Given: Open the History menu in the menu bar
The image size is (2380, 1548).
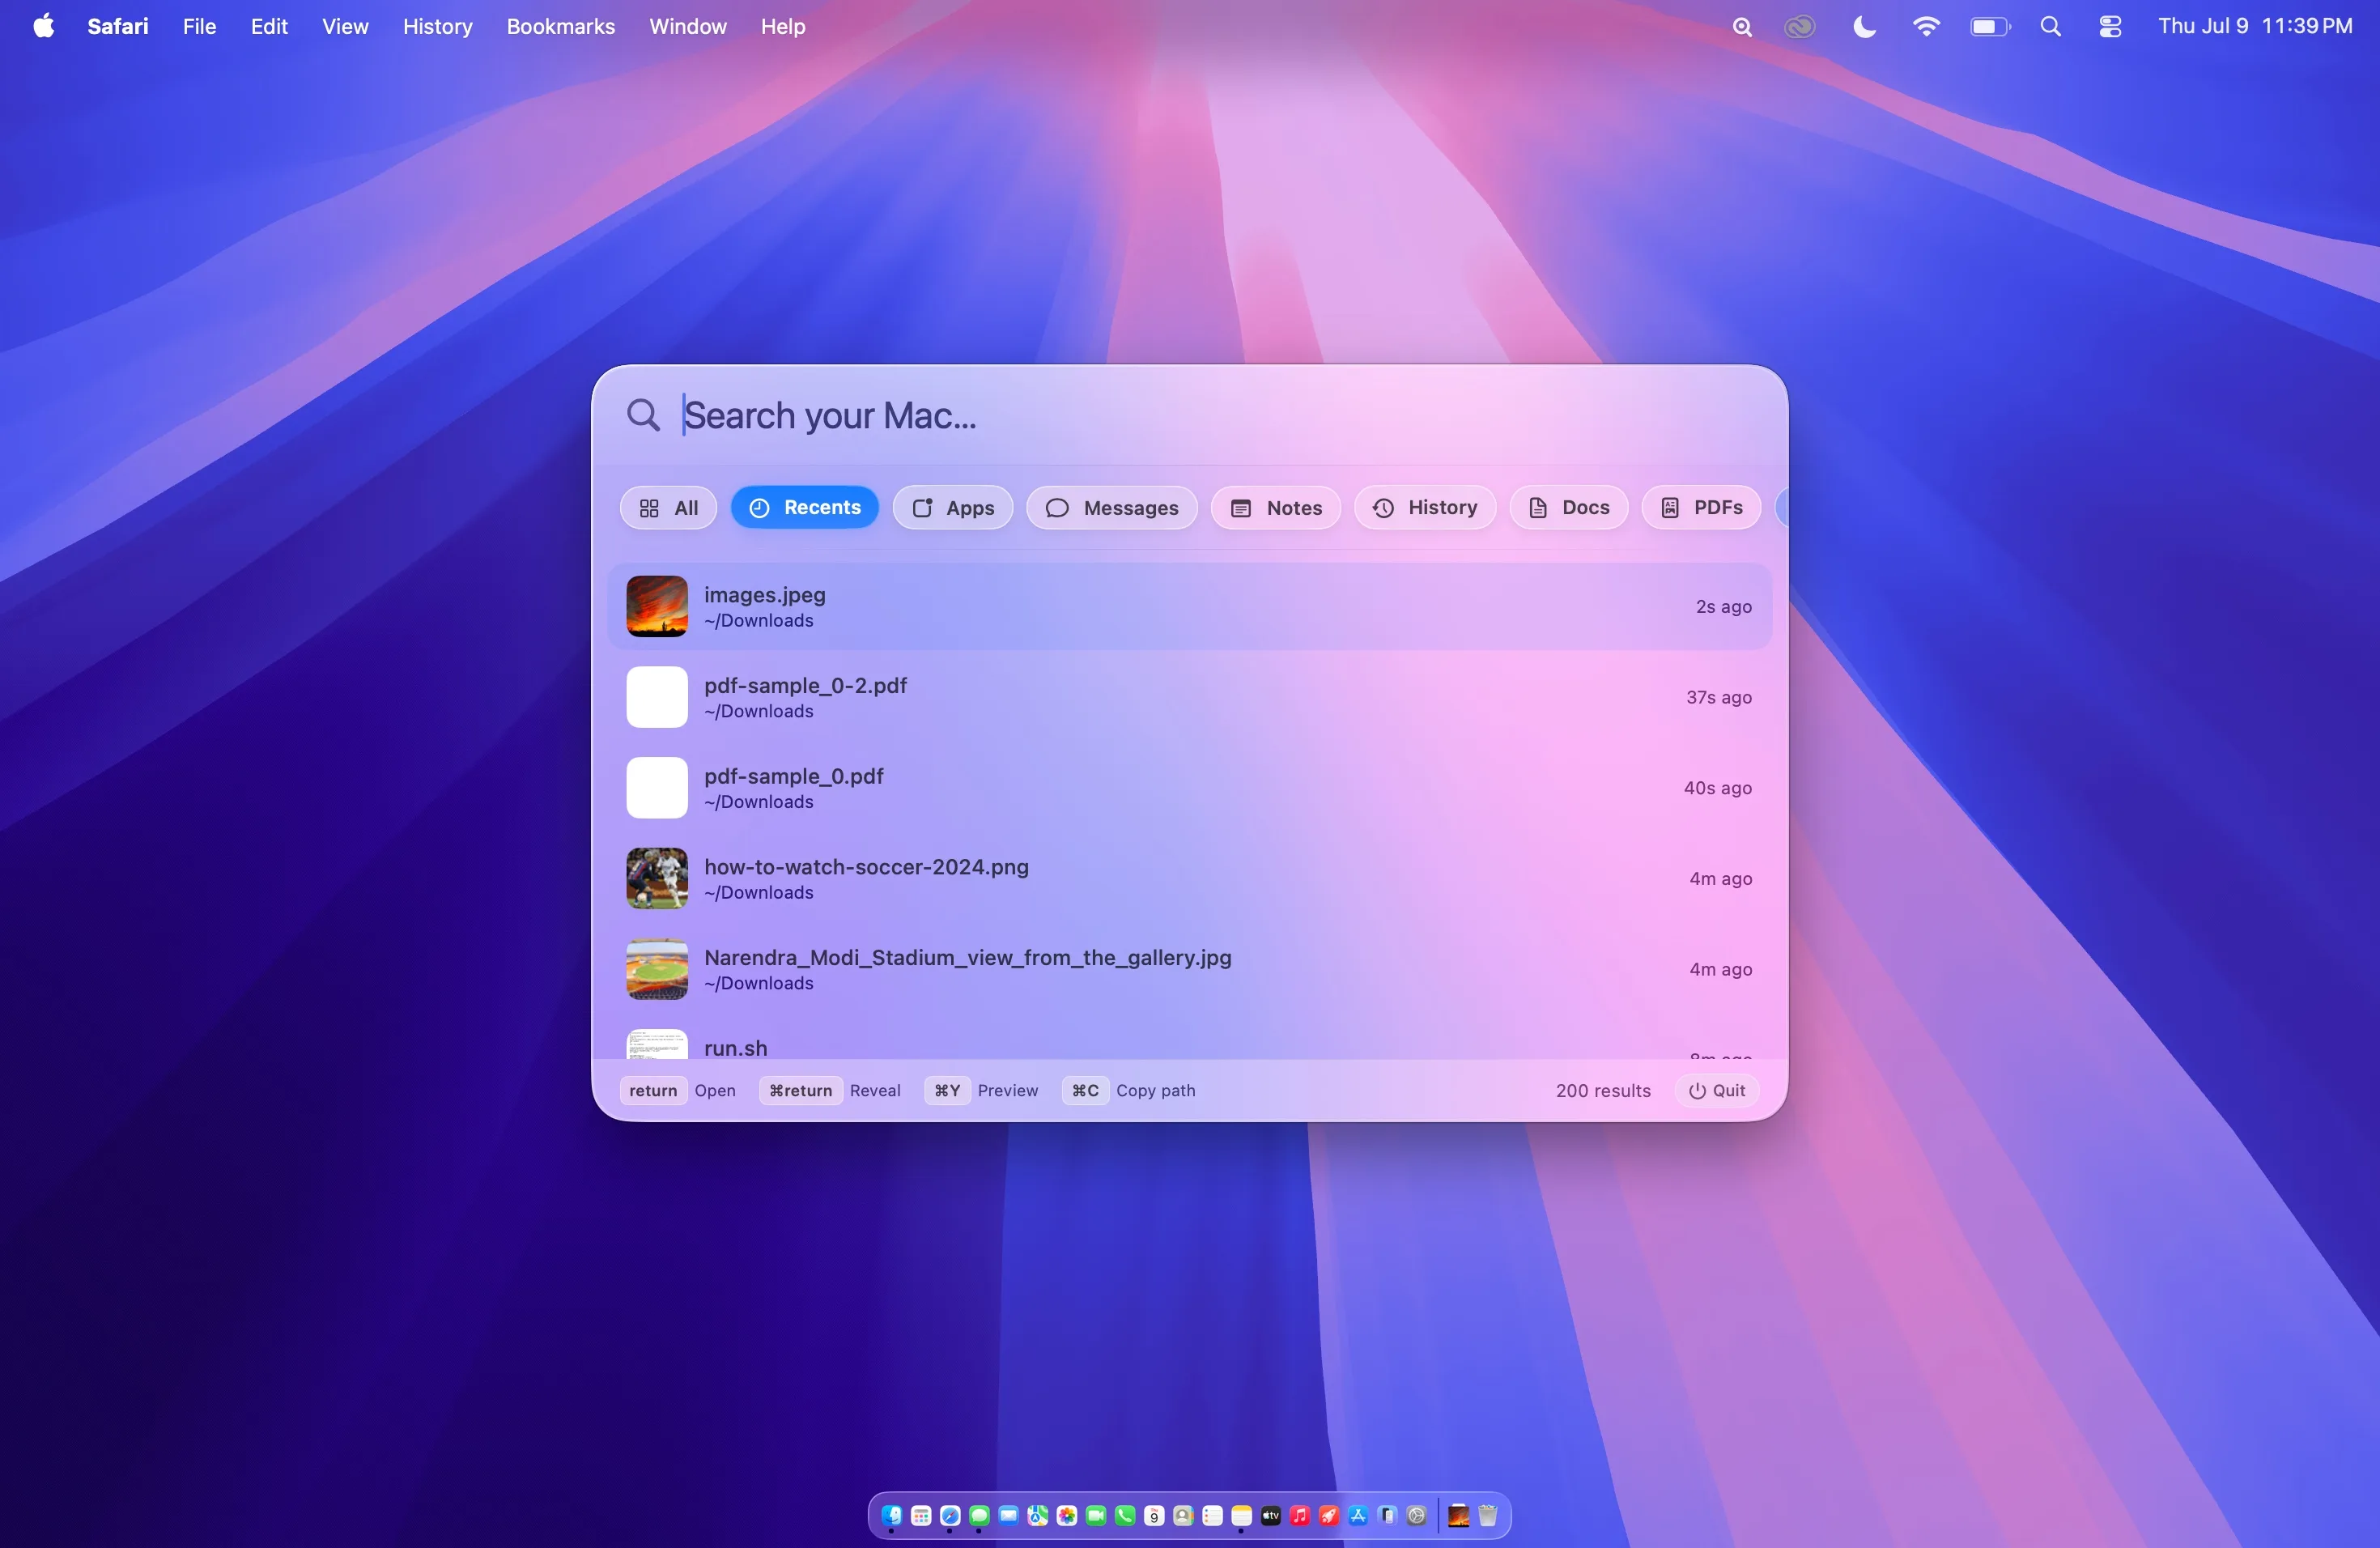Looking at the screenshot, I should click(437, 26).
